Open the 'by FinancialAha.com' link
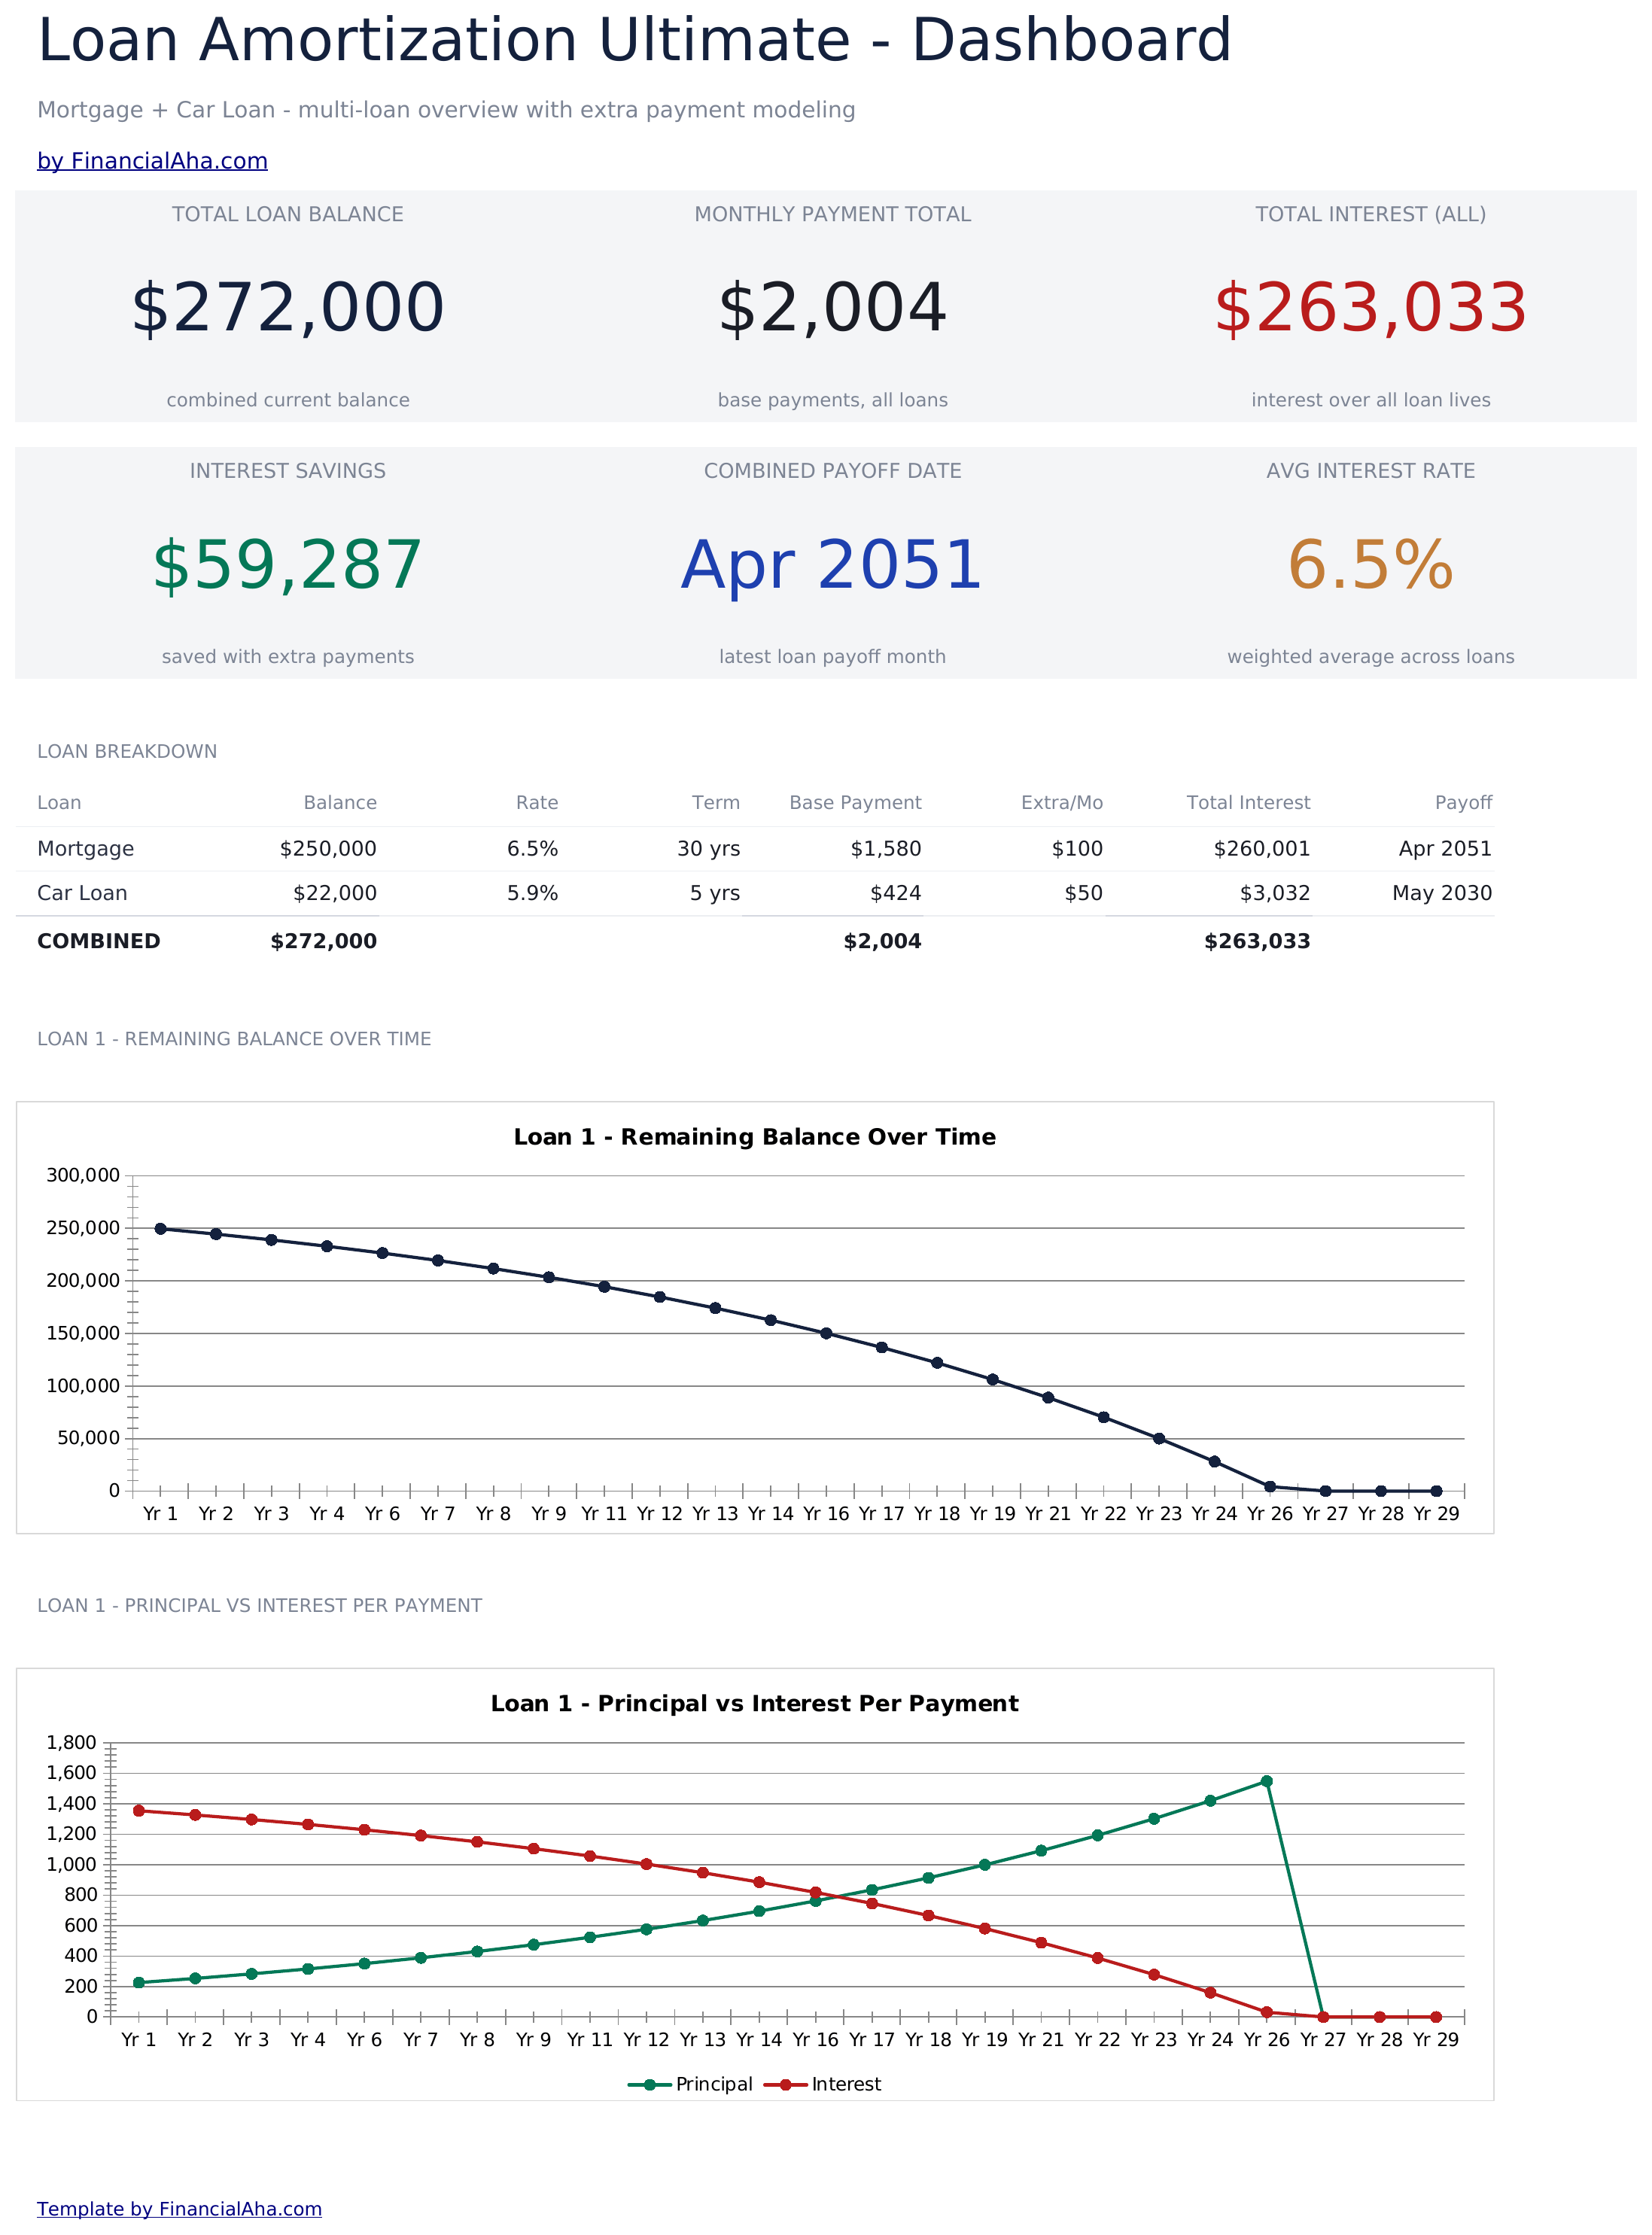Screen dimensions: 1652x2235 click(x=152, y=161)
